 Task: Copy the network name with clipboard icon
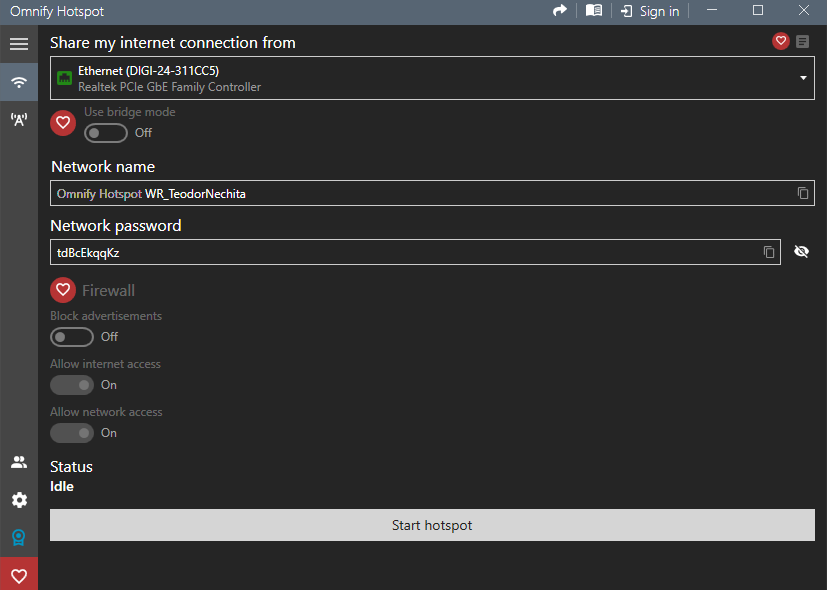(x=803, y=193)
